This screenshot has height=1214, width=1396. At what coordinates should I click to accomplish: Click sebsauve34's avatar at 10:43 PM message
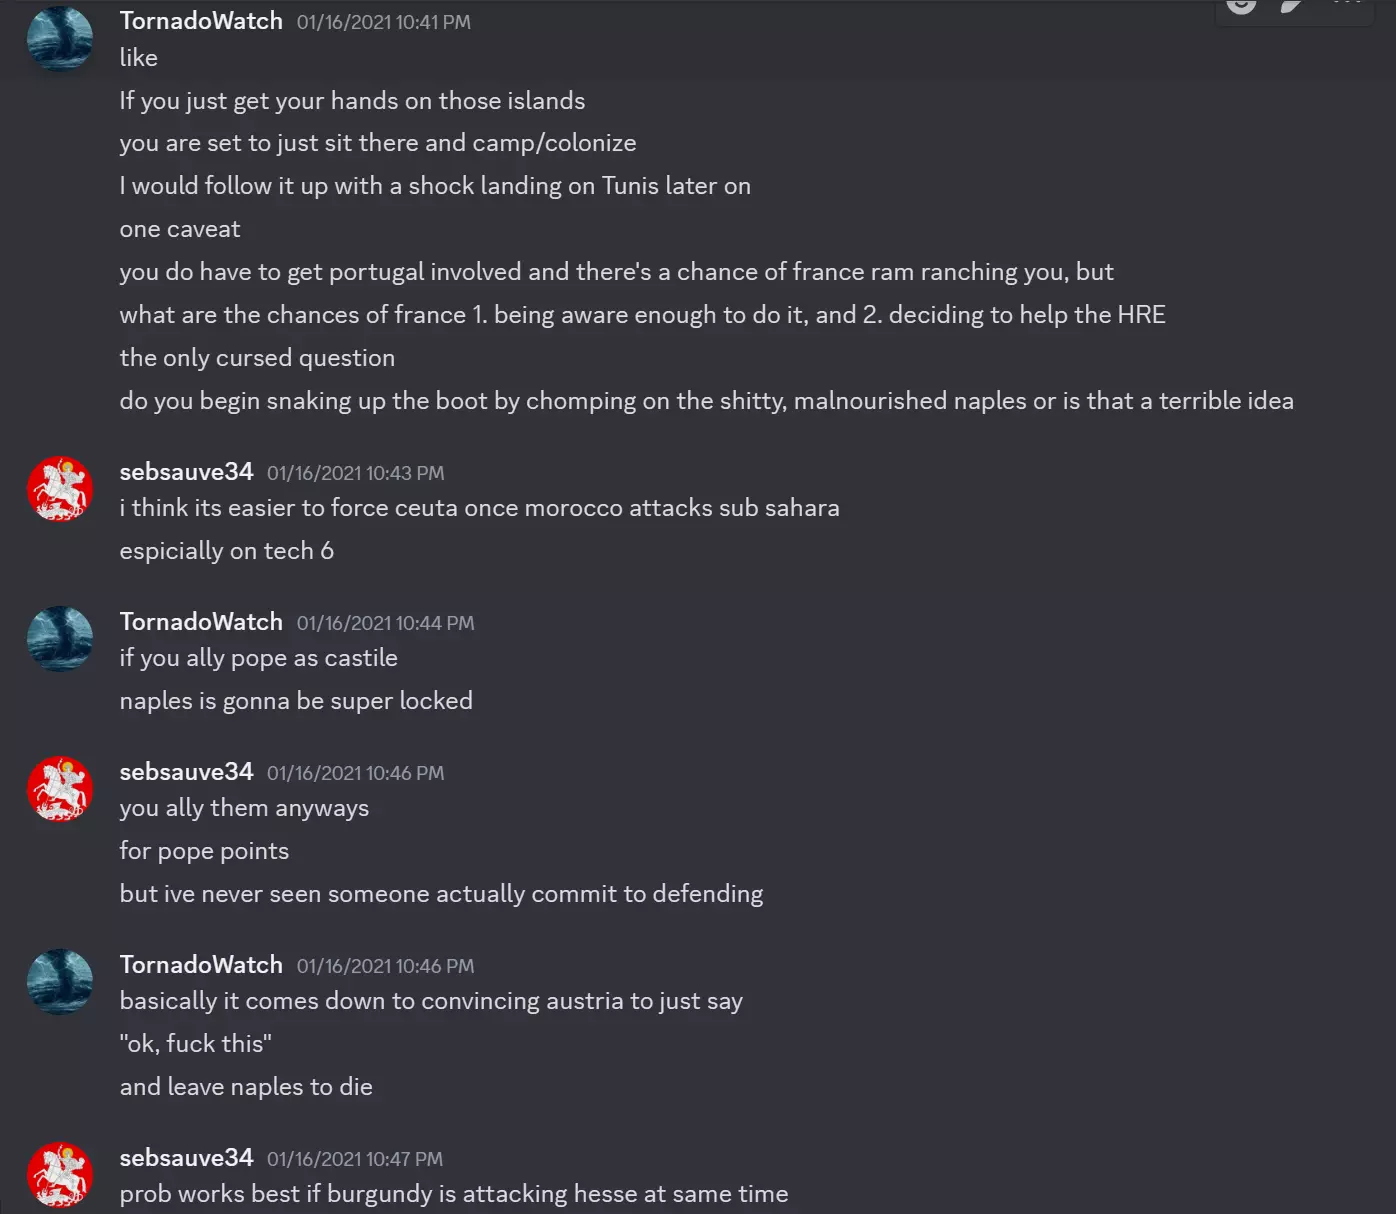[x=60, y=489]
